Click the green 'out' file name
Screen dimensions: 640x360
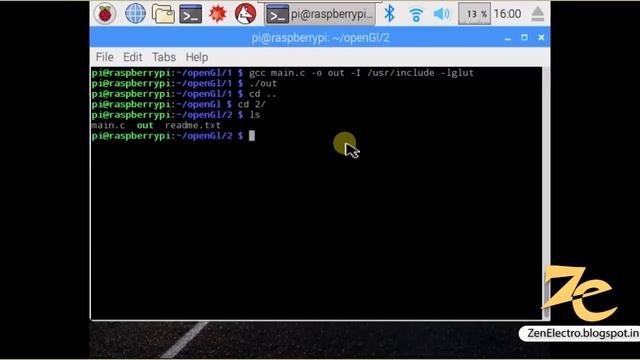coord(145,126)
